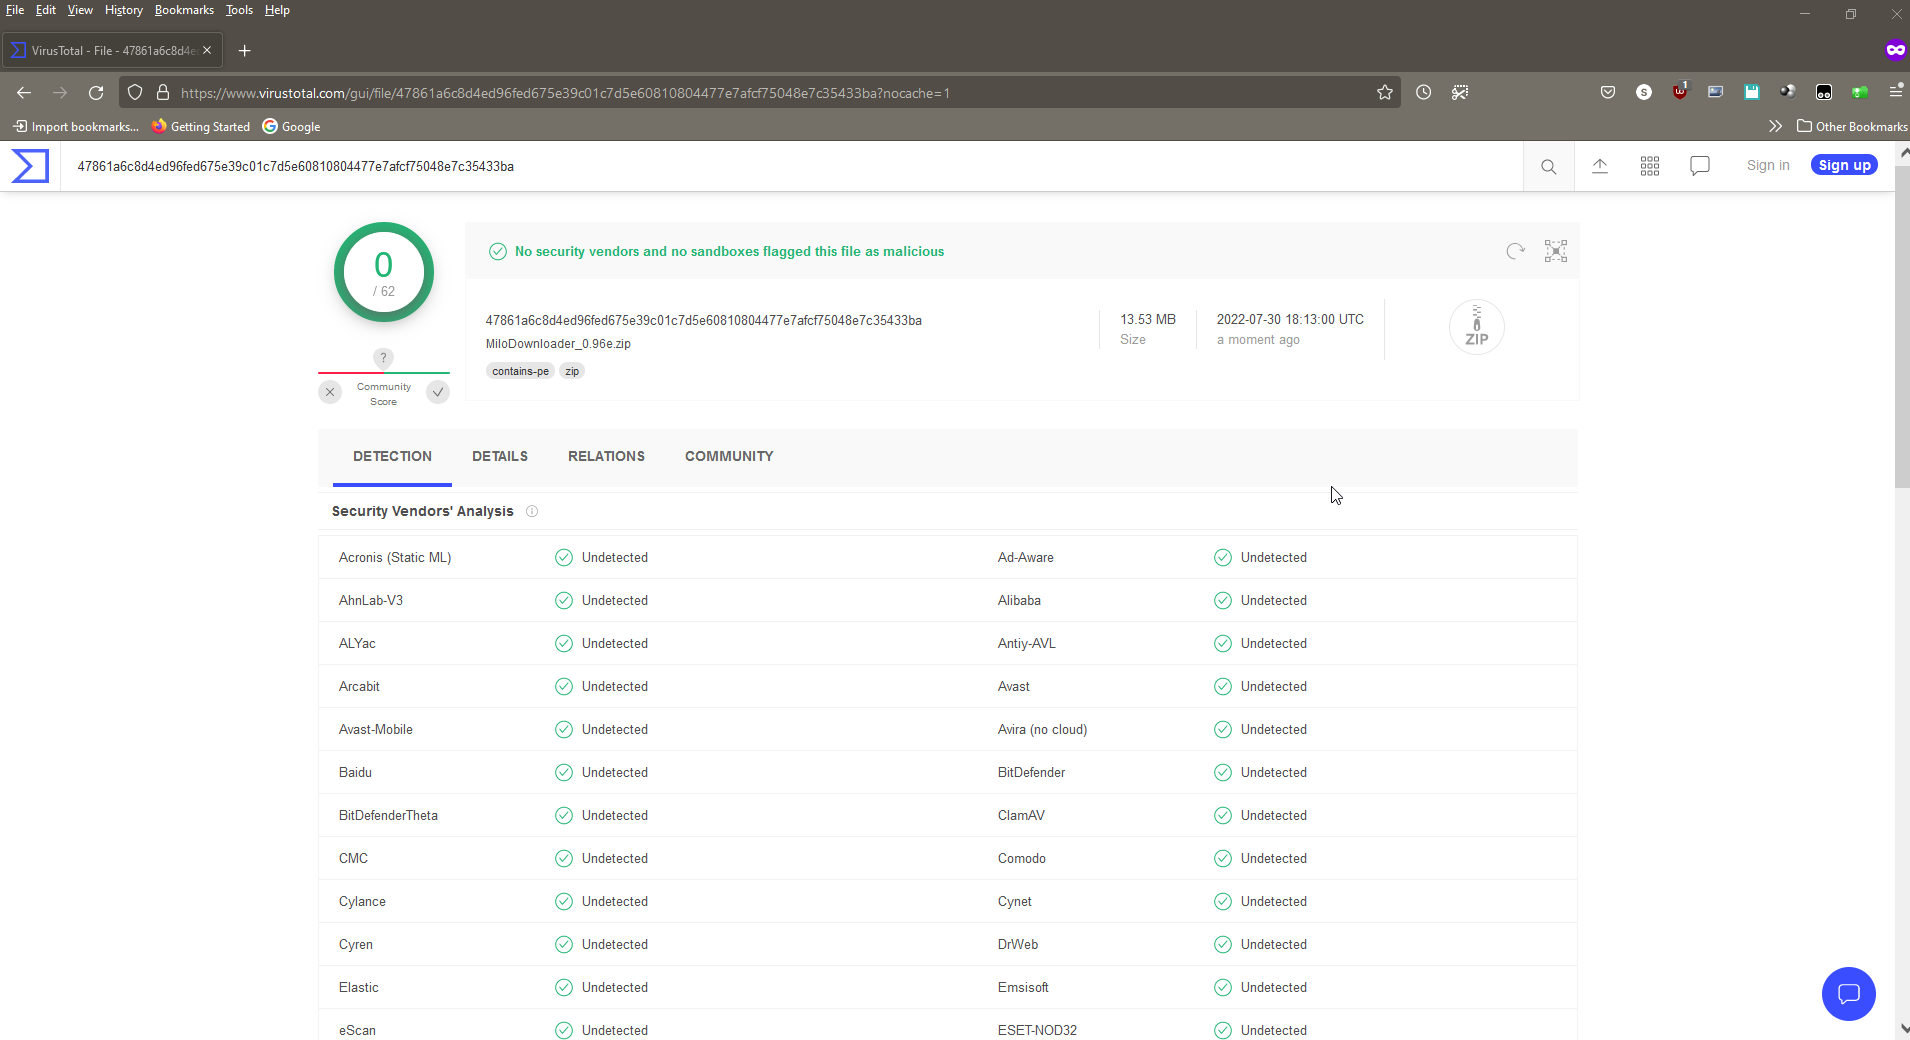Click the 2022-07-30 18:13:00 UTC timestamp
The height and width of the screenshot is (1040, 1910).
[x=1290, y=320]
